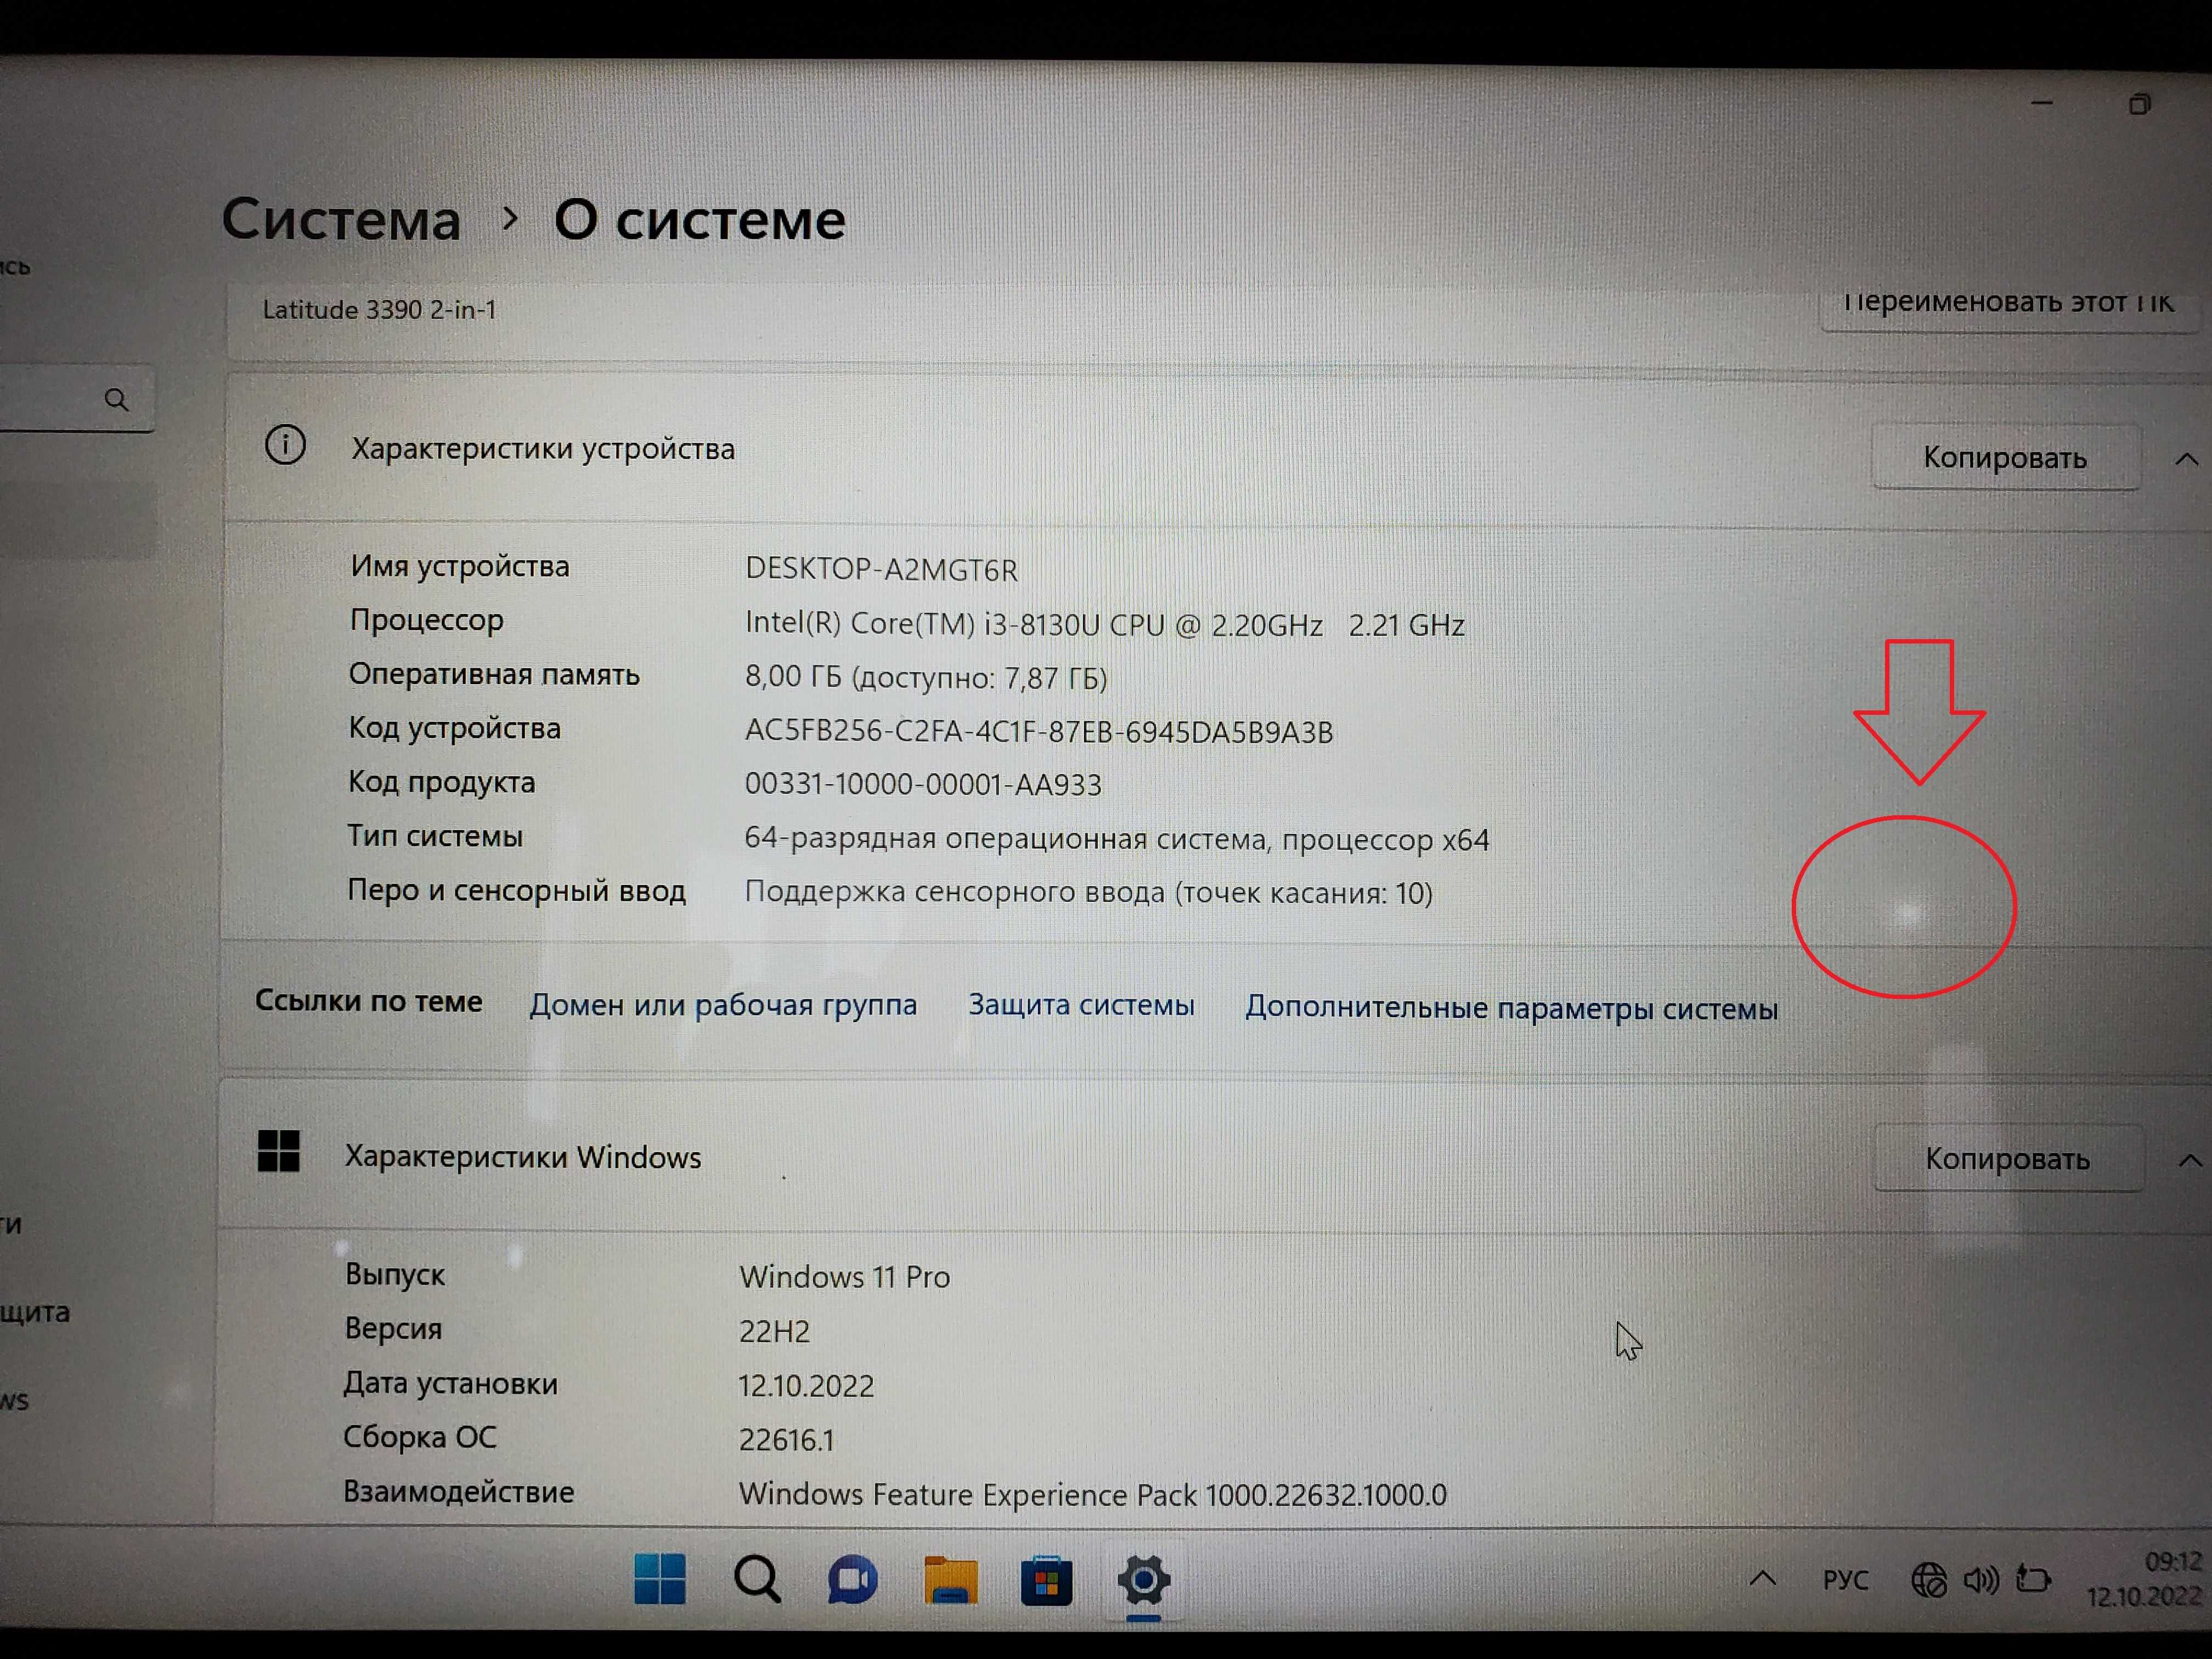This screenshot has height=1659, width=2212.
Task: Copy device specifications (Характеристики устройства)
Action: [x=2006, y=458]
